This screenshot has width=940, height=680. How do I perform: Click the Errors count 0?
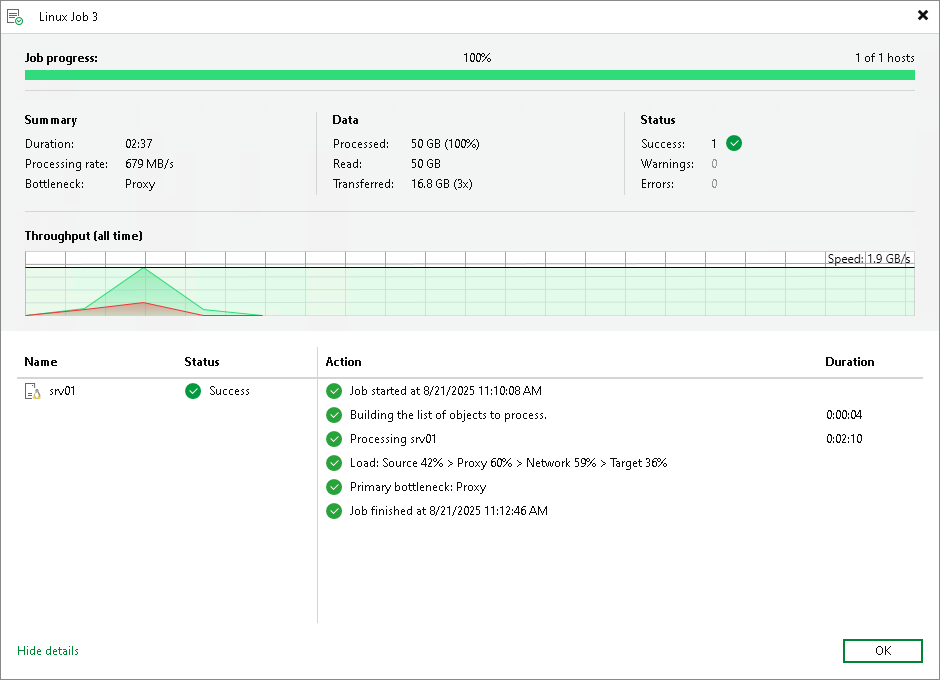tap(714, 184)
